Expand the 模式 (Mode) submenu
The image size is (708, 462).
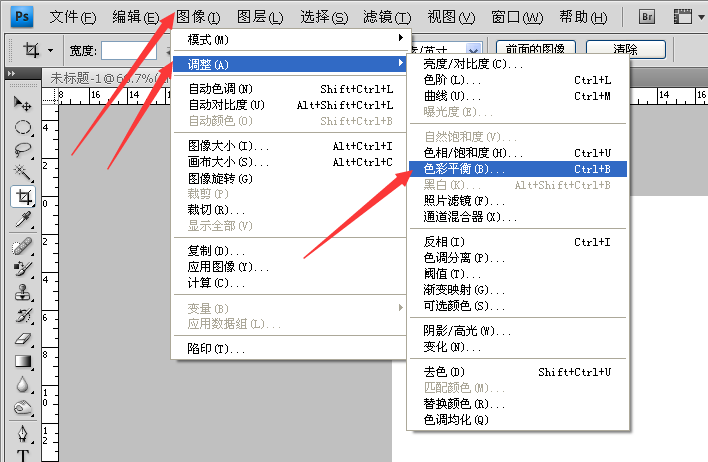tap(289, 39)
